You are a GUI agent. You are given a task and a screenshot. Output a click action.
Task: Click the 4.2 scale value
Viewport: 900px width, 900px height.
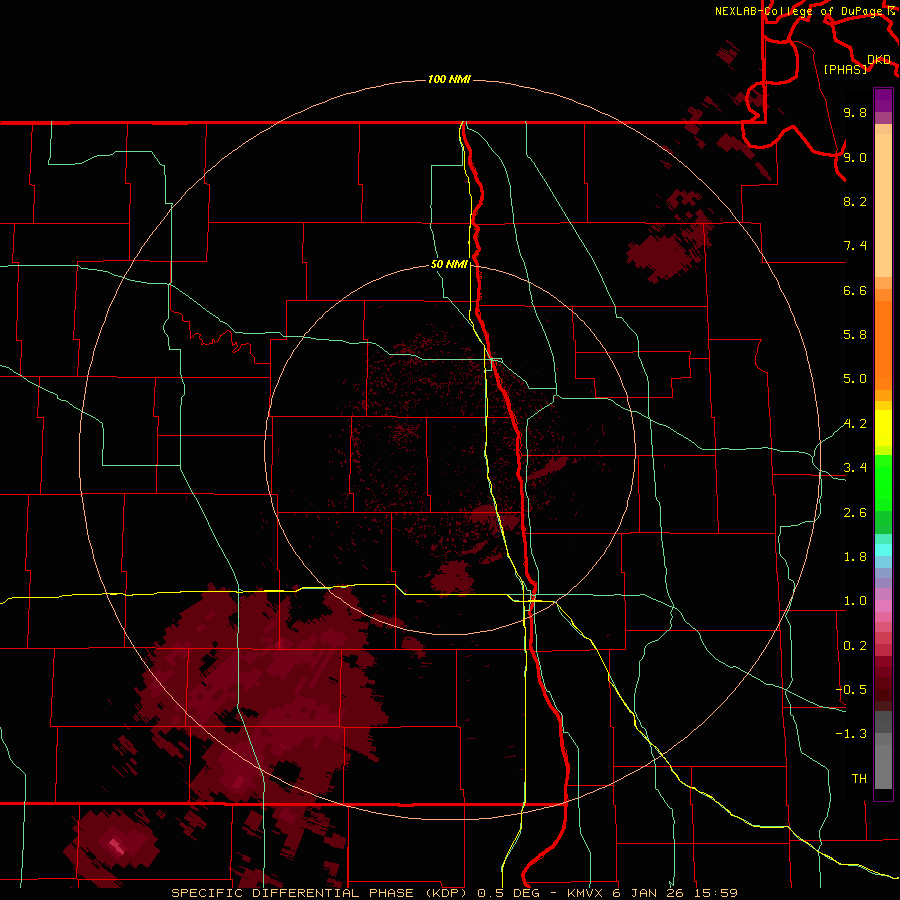855,424
